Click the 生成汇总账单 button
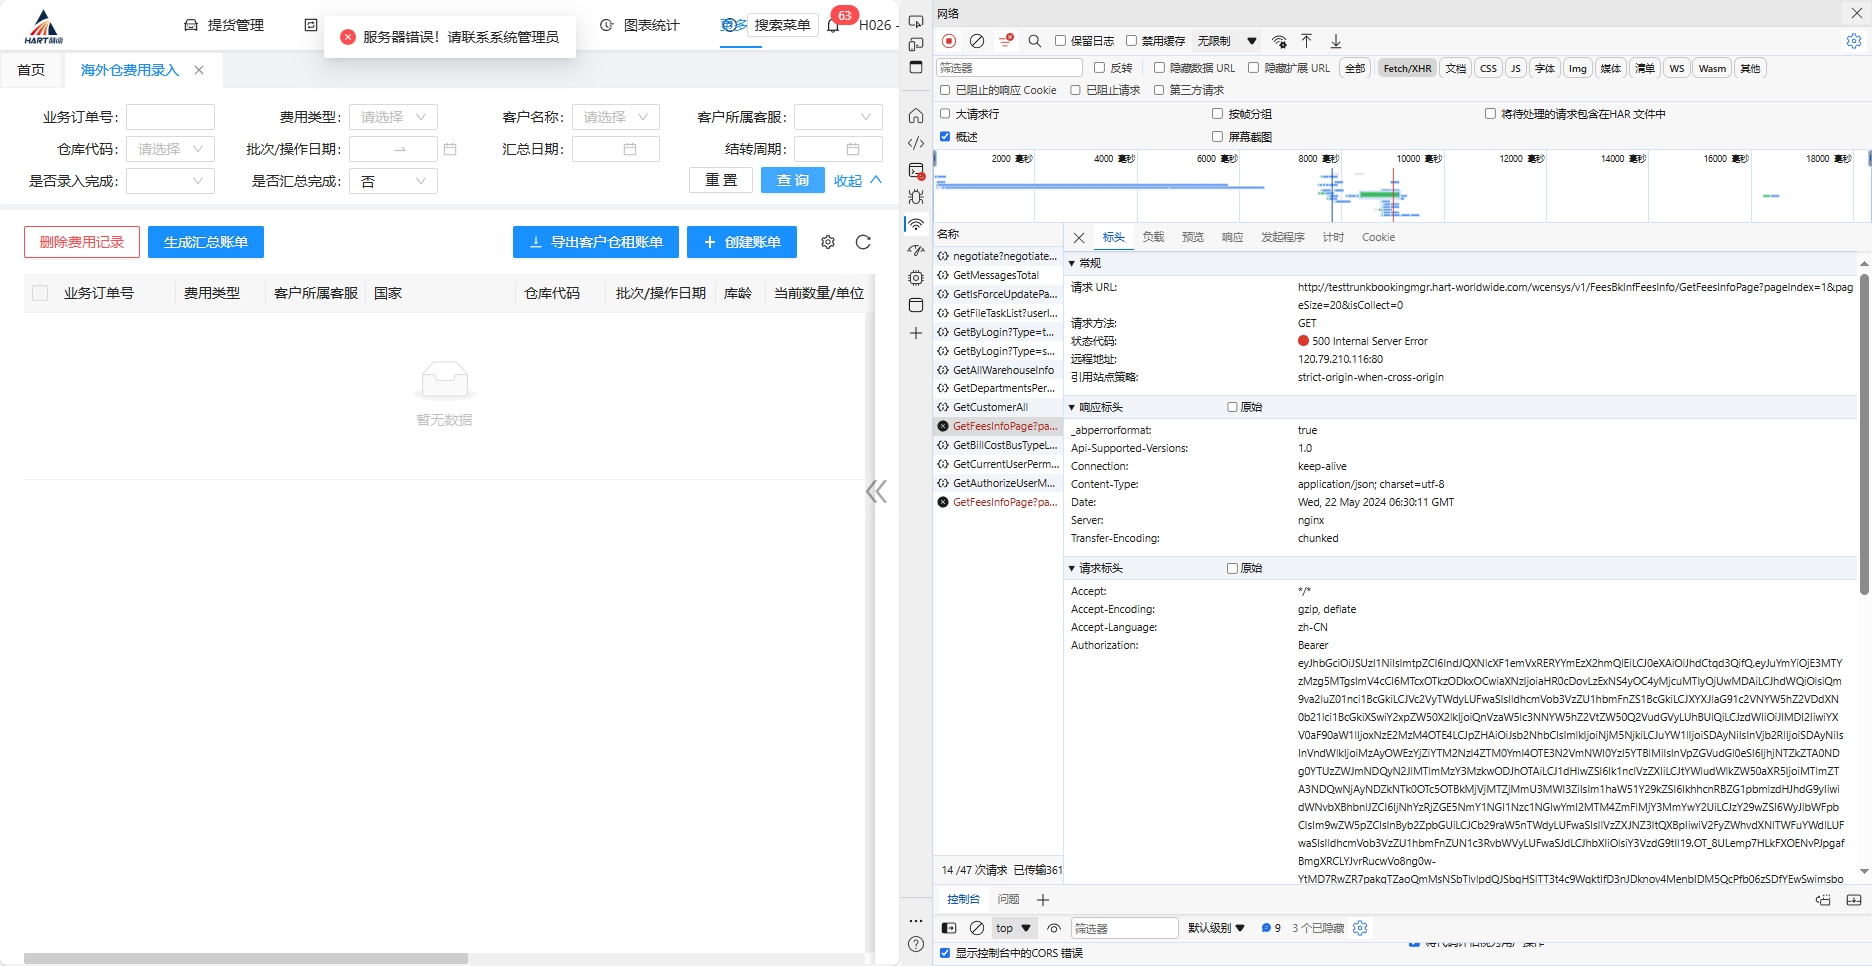1872x966 pixels. click(205, 242)
